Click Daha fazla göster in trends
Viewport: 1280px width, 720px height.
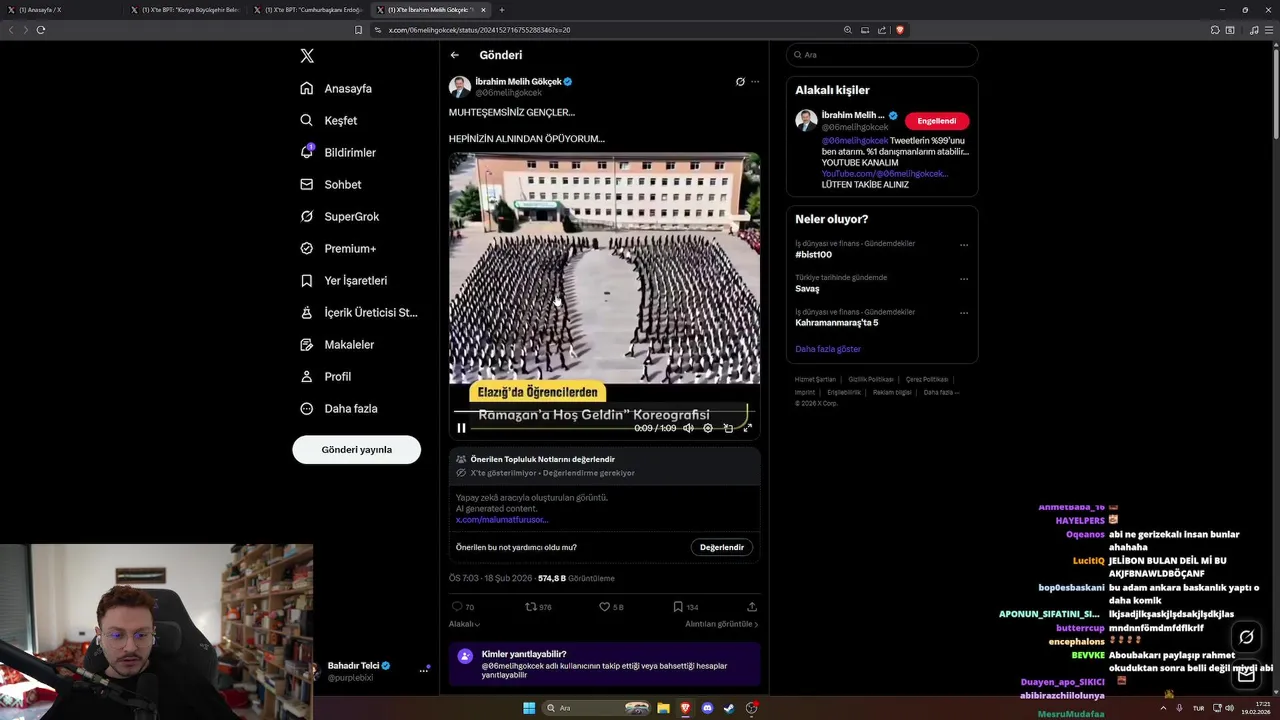point(828,349)
